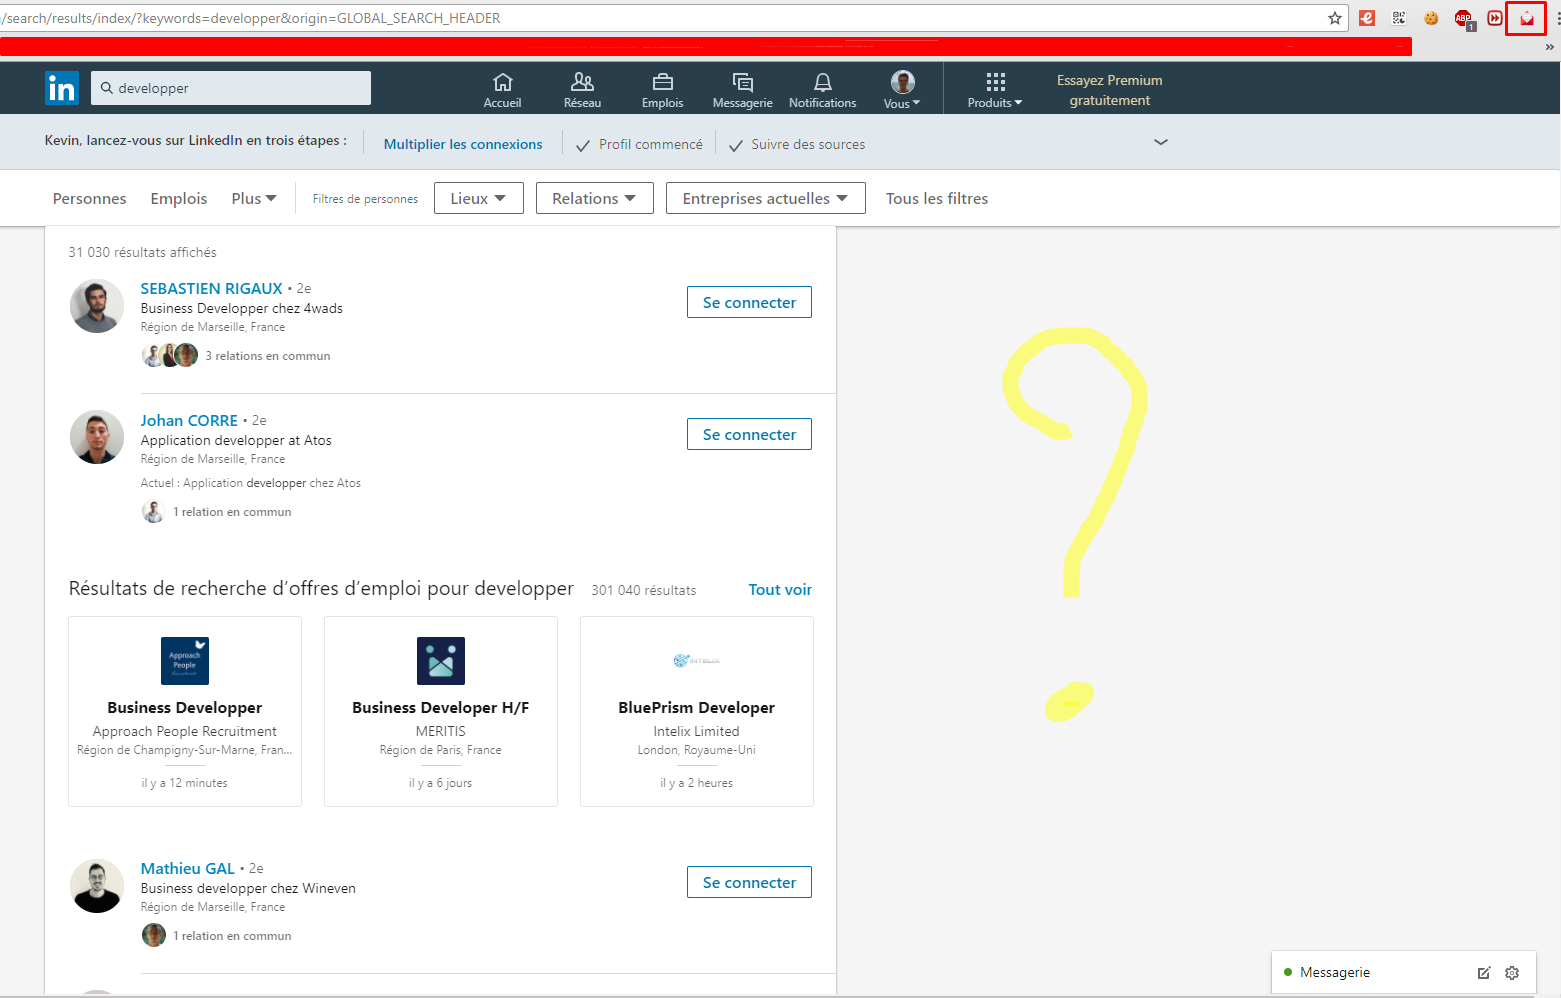Open messaging settings gear icon

pyautogui.click(x=1512, y=972)
